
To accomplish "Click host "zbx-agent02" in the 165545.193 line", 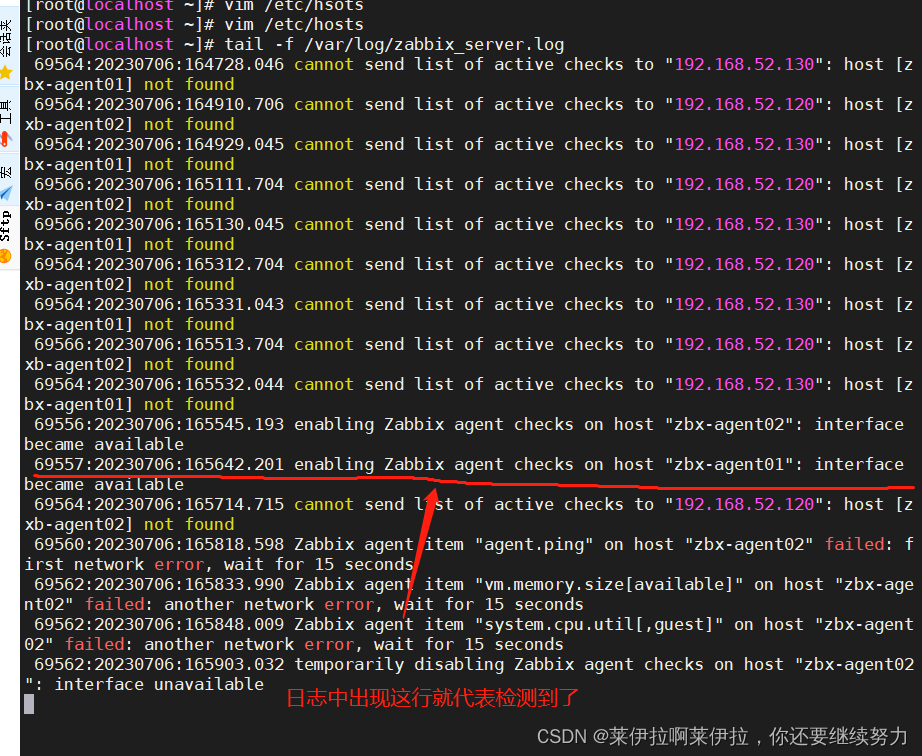I will pos(729,424).
